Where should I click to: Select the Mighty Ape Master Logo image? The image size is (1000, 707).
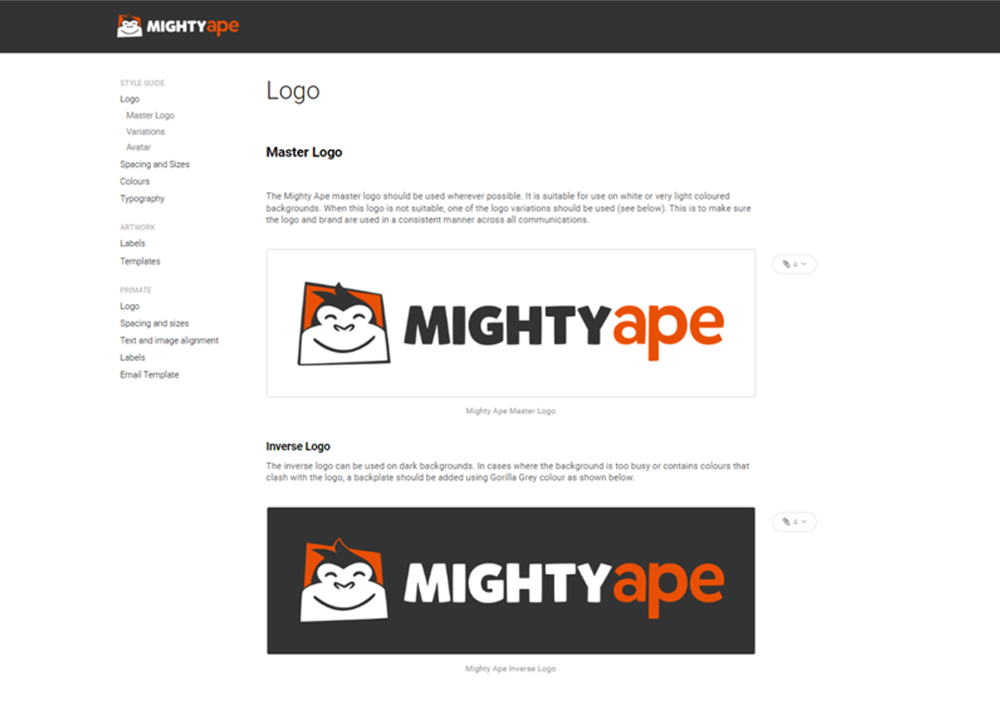[x=511, y=323]
